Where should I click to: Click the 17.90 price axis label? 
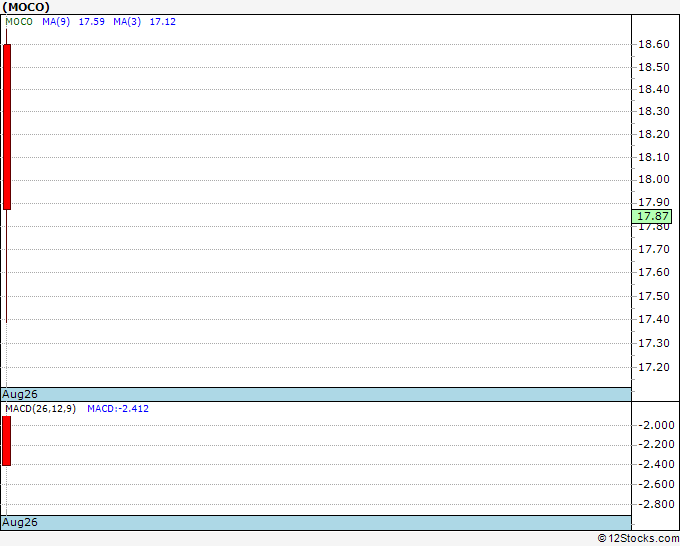point(654,203)
